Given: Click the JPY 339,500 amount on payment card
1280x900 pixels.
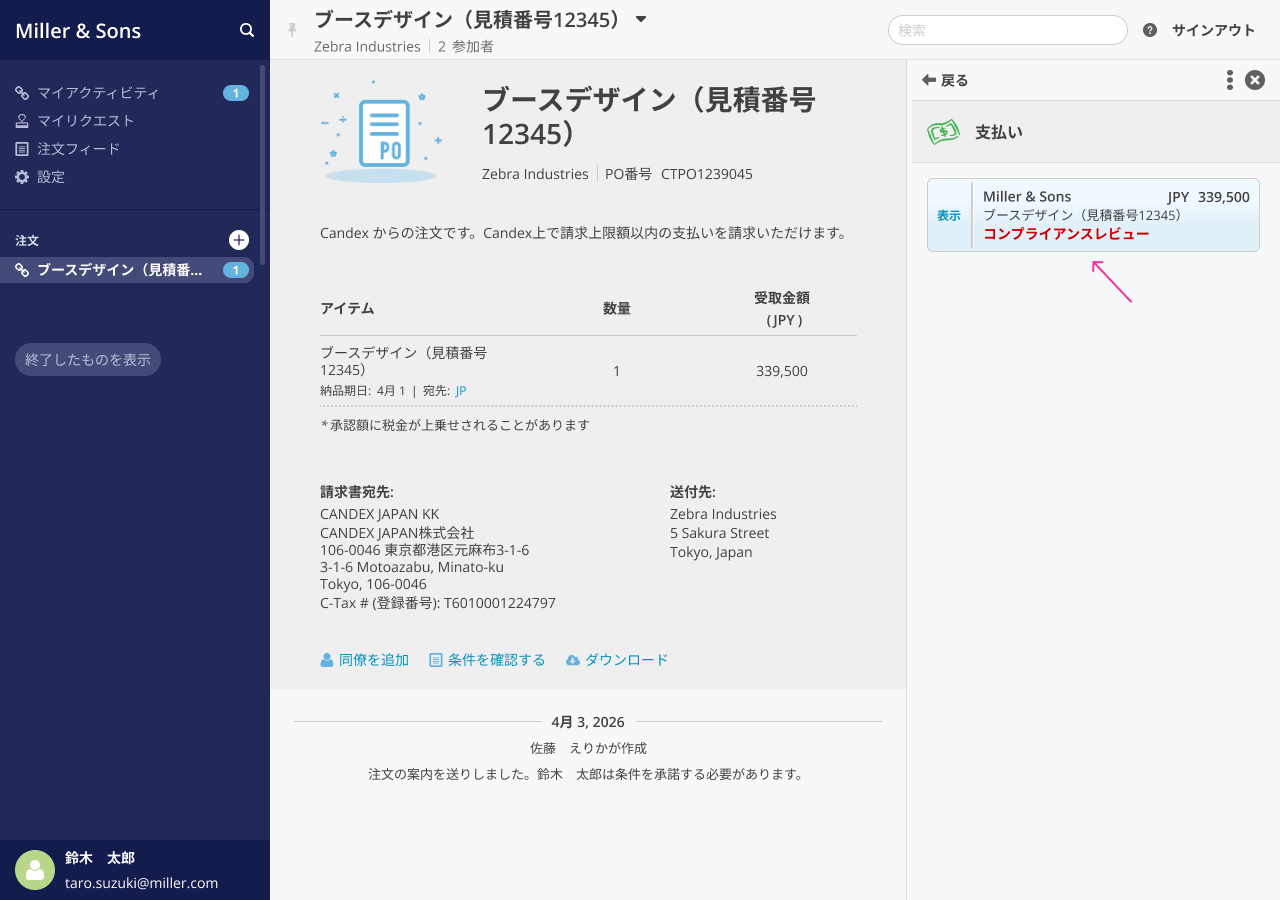Looking at the screenshot, I should [1208, 197].
